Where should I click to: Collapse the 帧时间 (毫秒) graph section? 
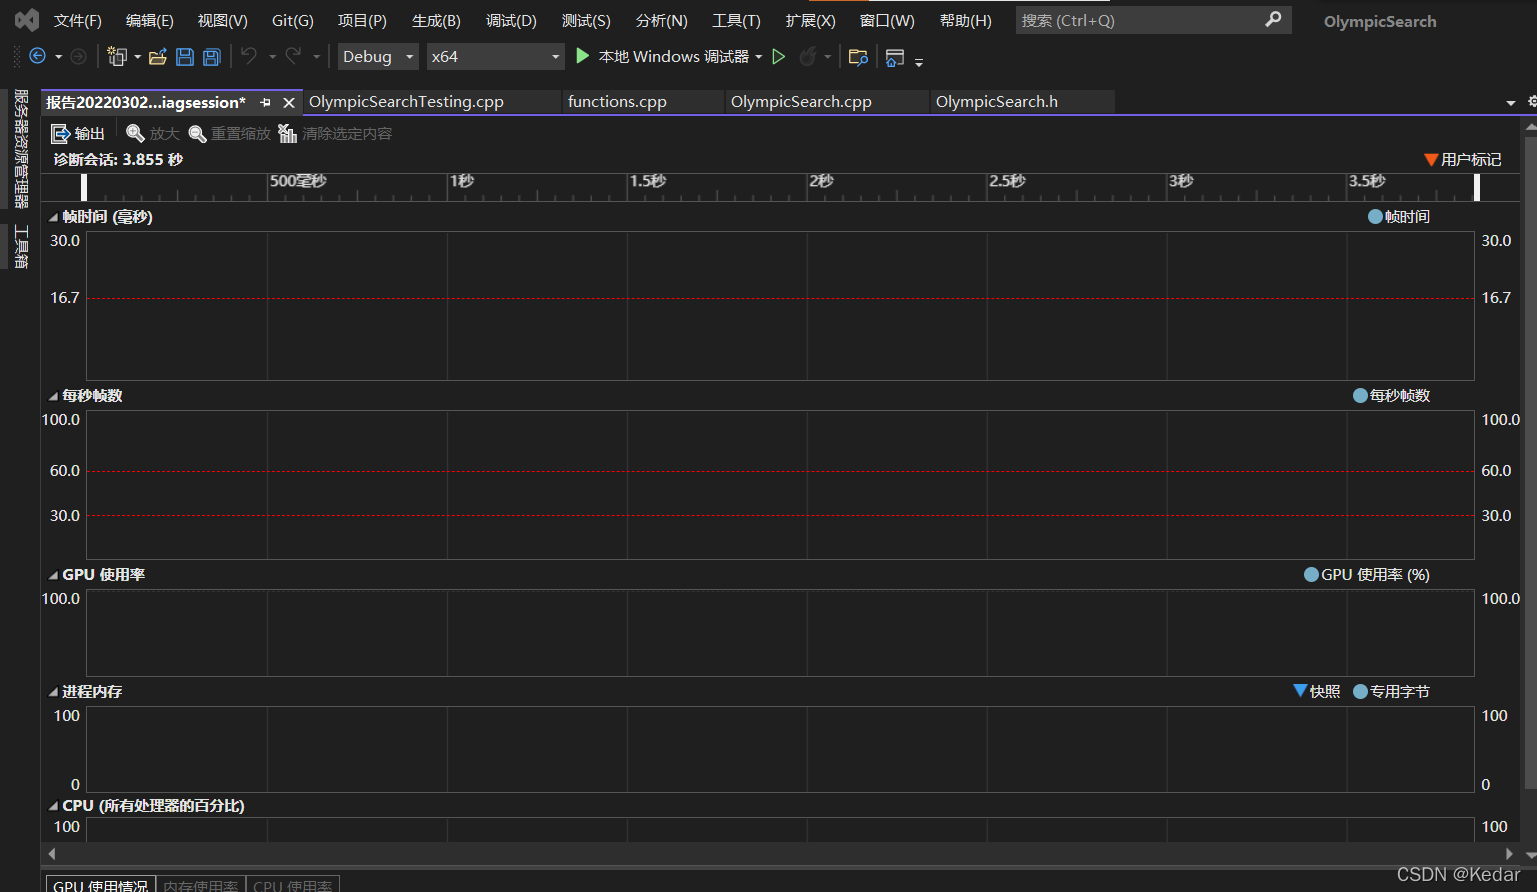point(54,217)
